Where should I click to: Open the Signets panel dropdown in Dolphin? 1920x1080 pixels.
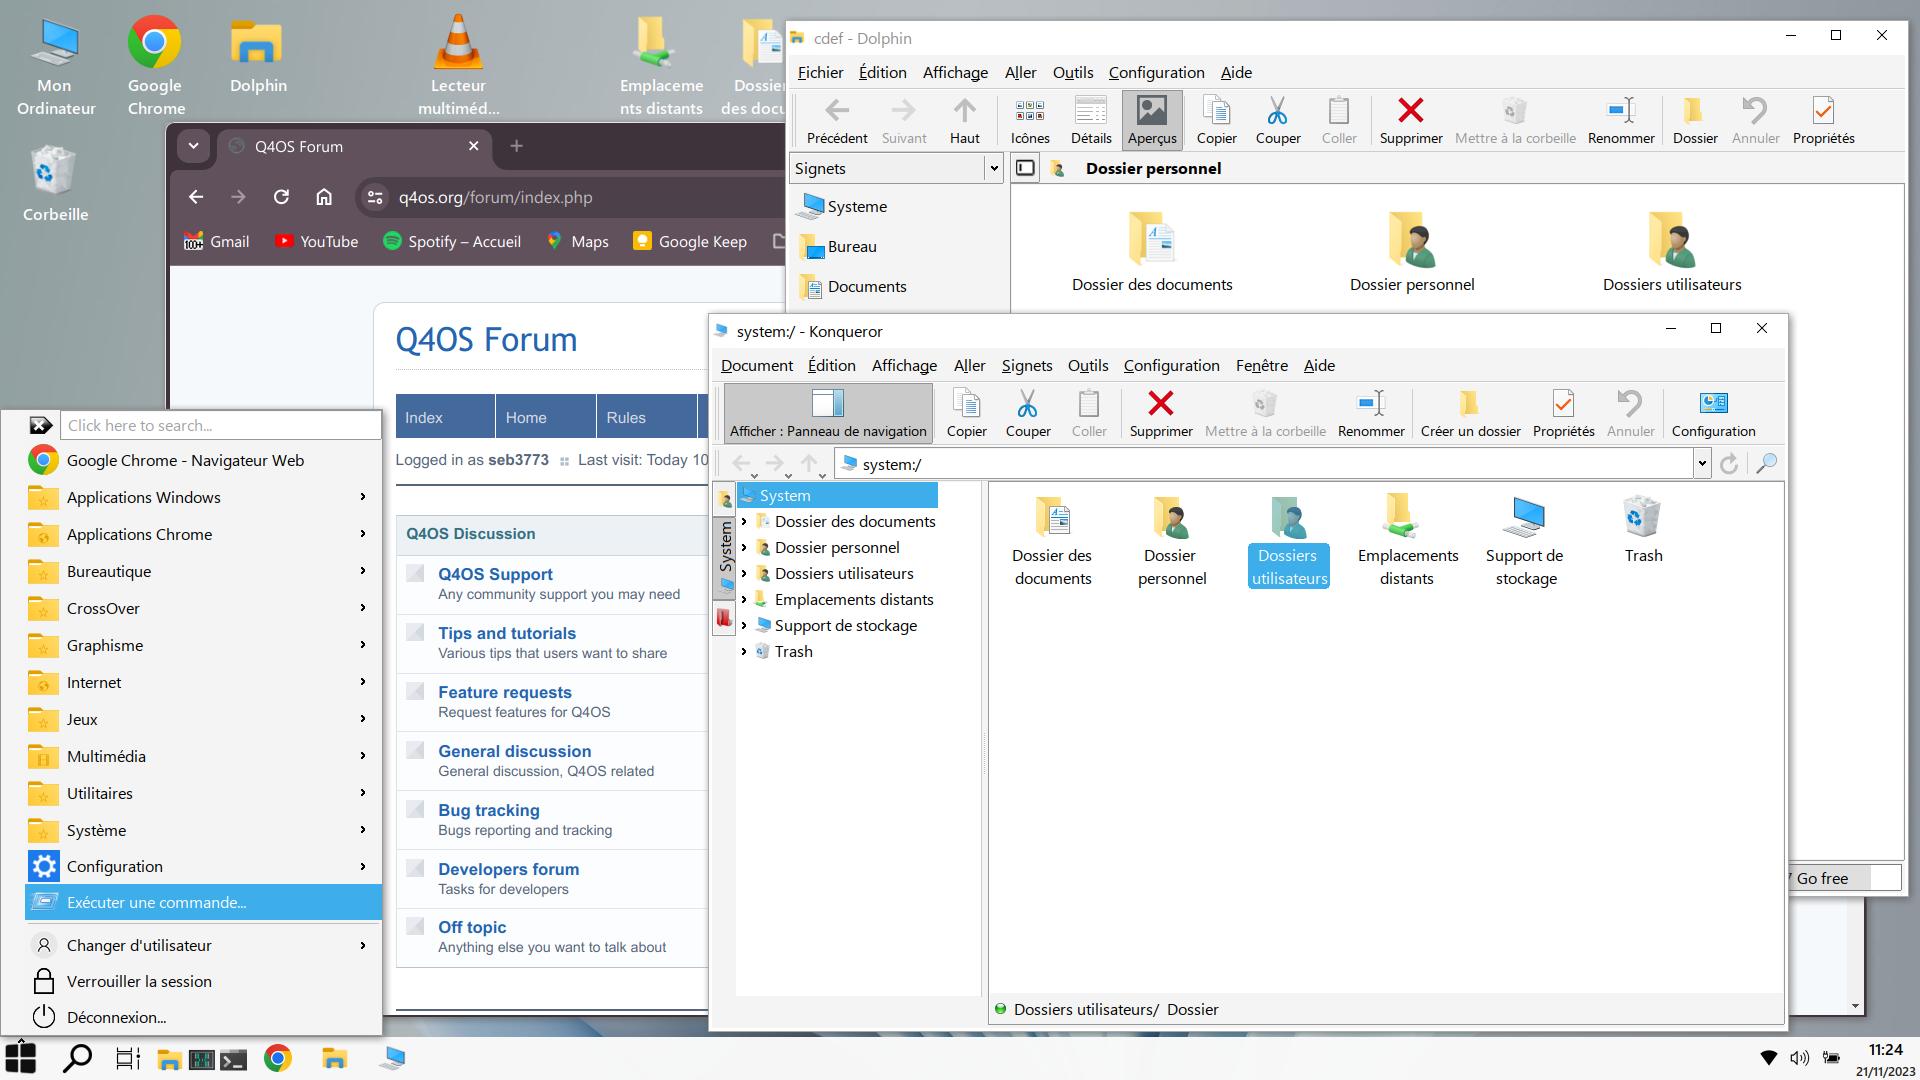[993, 168]
